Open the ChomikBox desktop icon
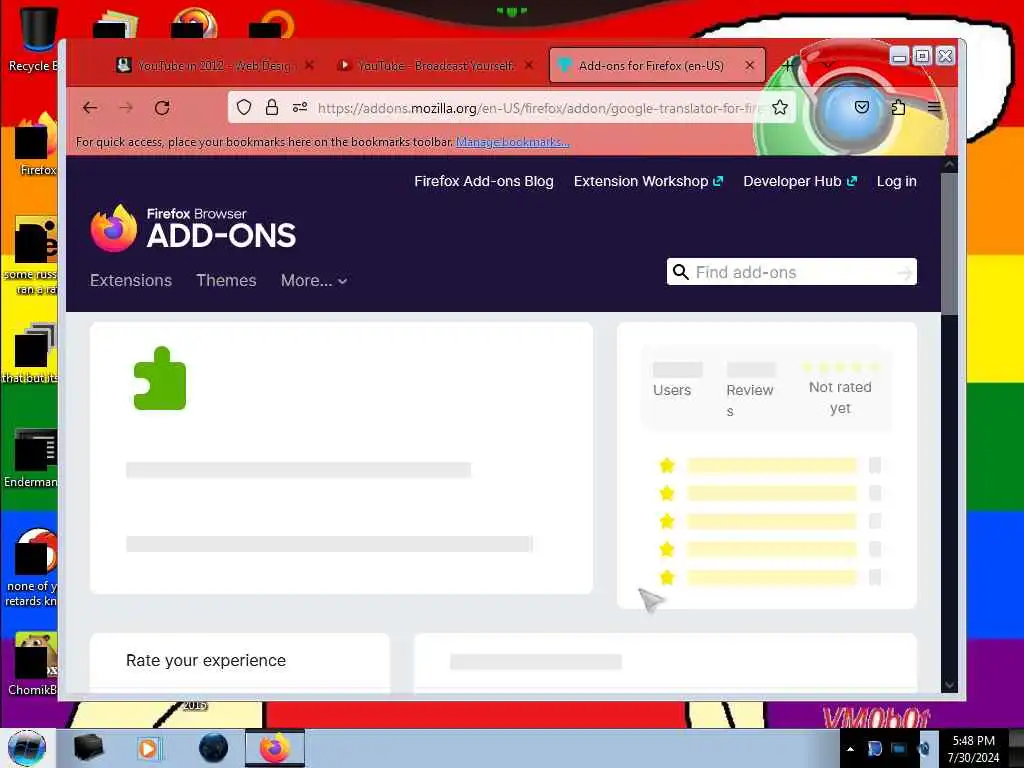 pyautogui.click(x=34, y=664)
